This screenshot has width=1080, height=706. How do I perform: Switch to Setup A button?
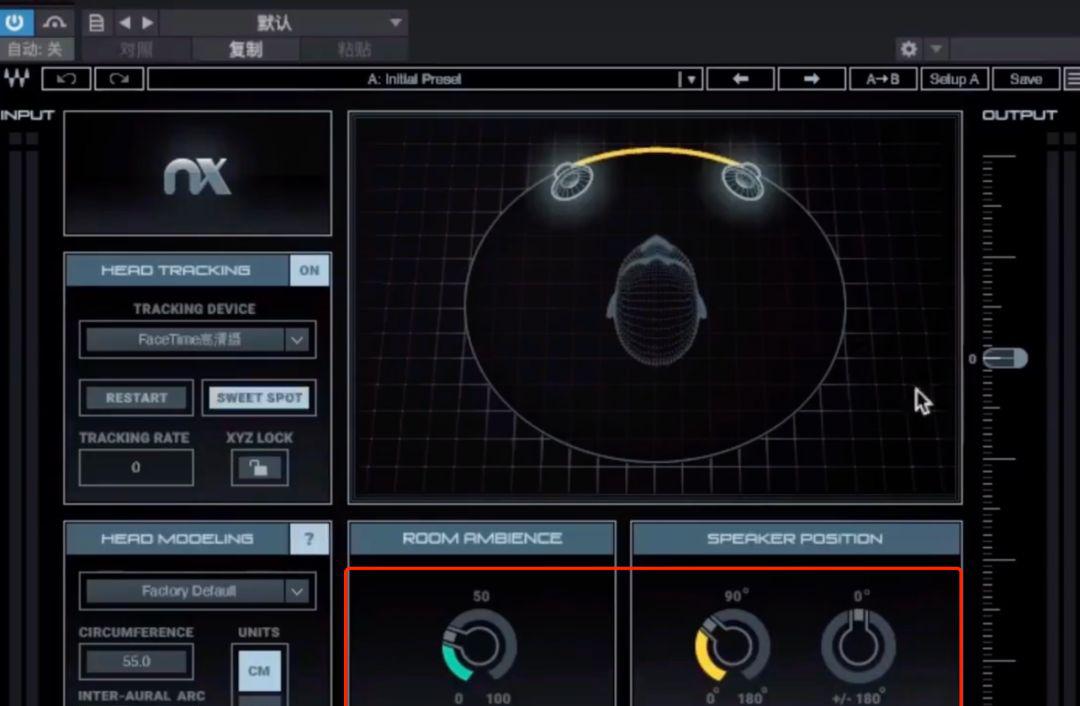pyautogui.click(x=955, y=79)
